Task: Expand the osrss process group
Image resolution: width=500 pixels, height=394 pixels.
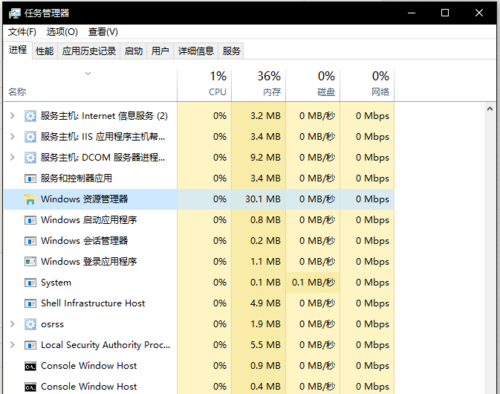Action: point(12,324)
